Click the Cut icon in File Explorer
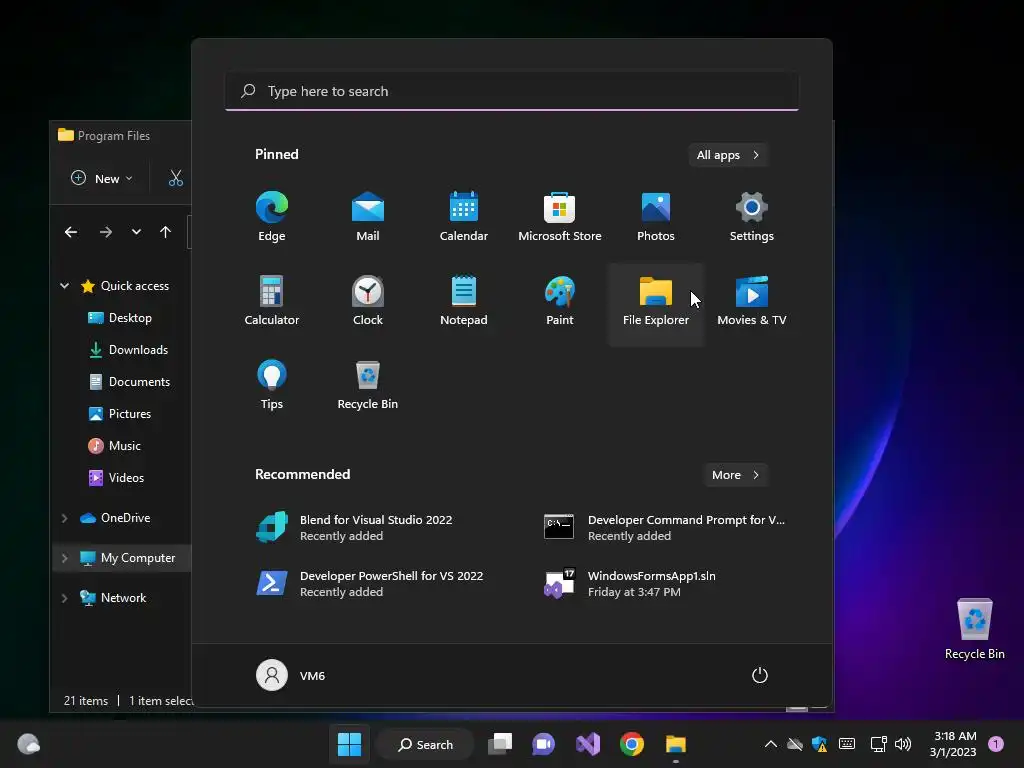The width and height of the screenshot is (1024, 768). coord(176,178)
